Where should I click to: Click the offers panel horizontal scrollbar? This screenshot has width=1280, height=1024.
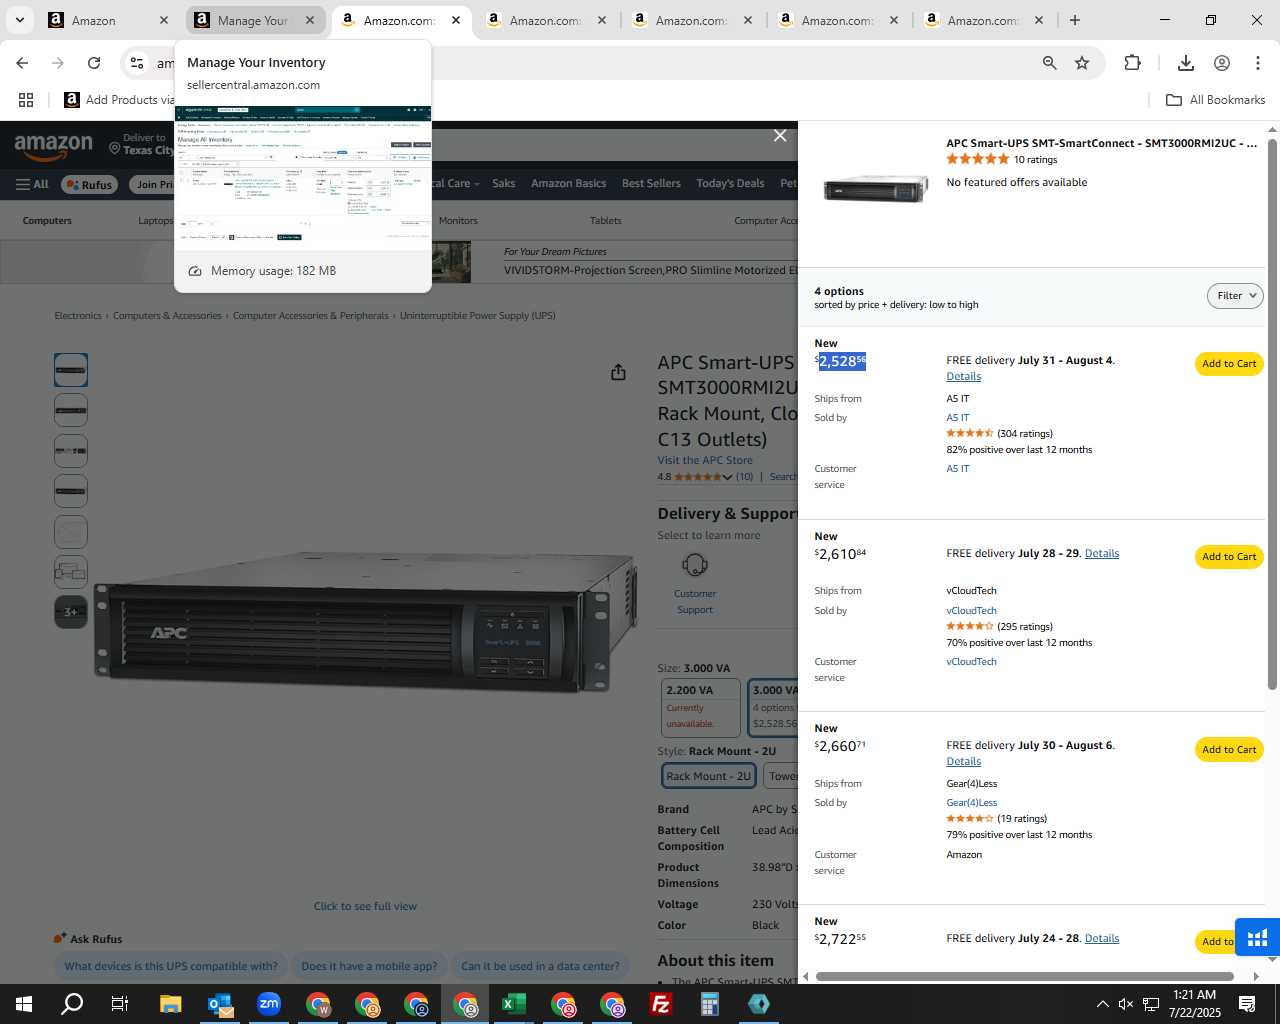tap(1025, 976)
